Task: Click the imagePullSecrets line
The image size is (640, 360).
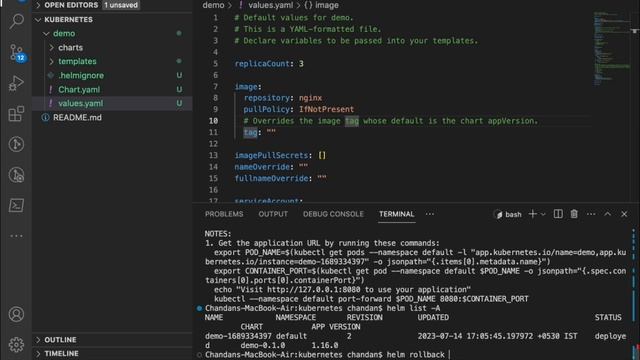Action: [280, 156]
